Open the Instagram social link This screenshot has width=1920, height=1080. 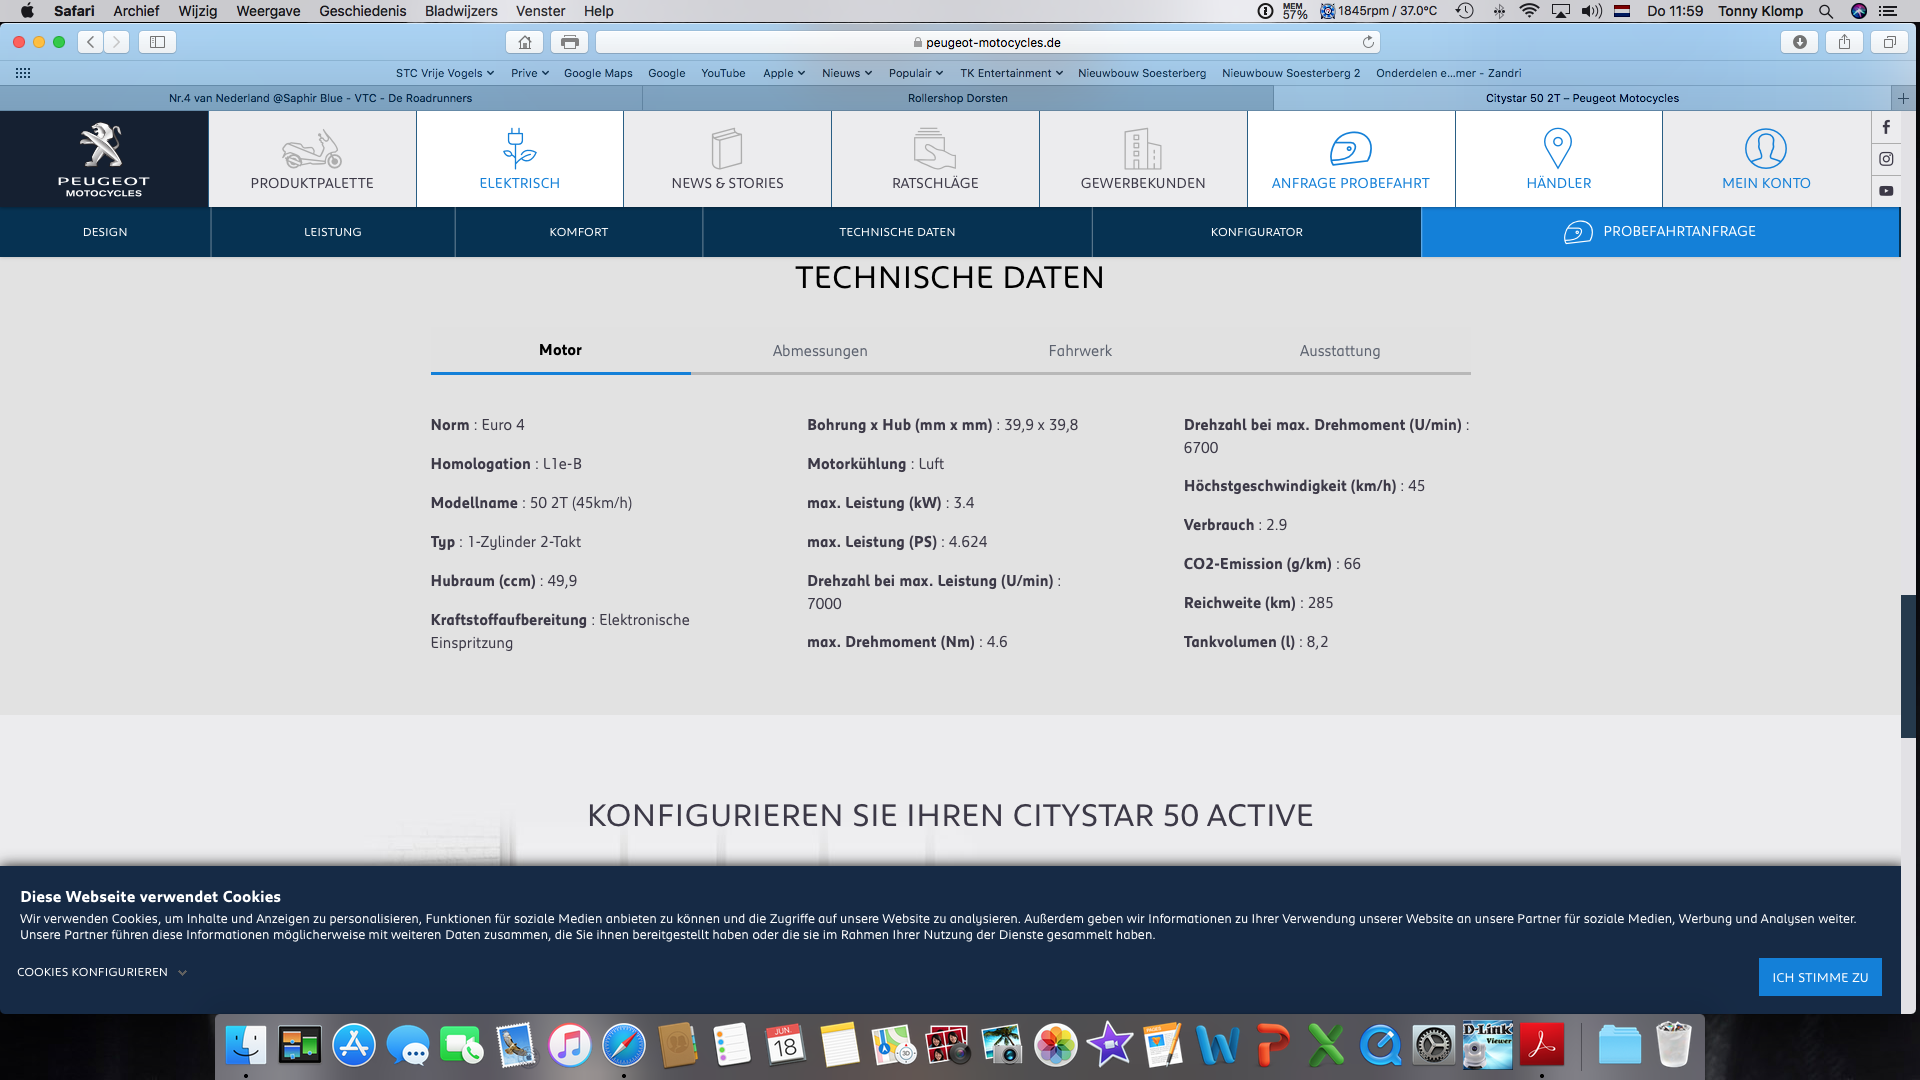(x=1886, y=159)
